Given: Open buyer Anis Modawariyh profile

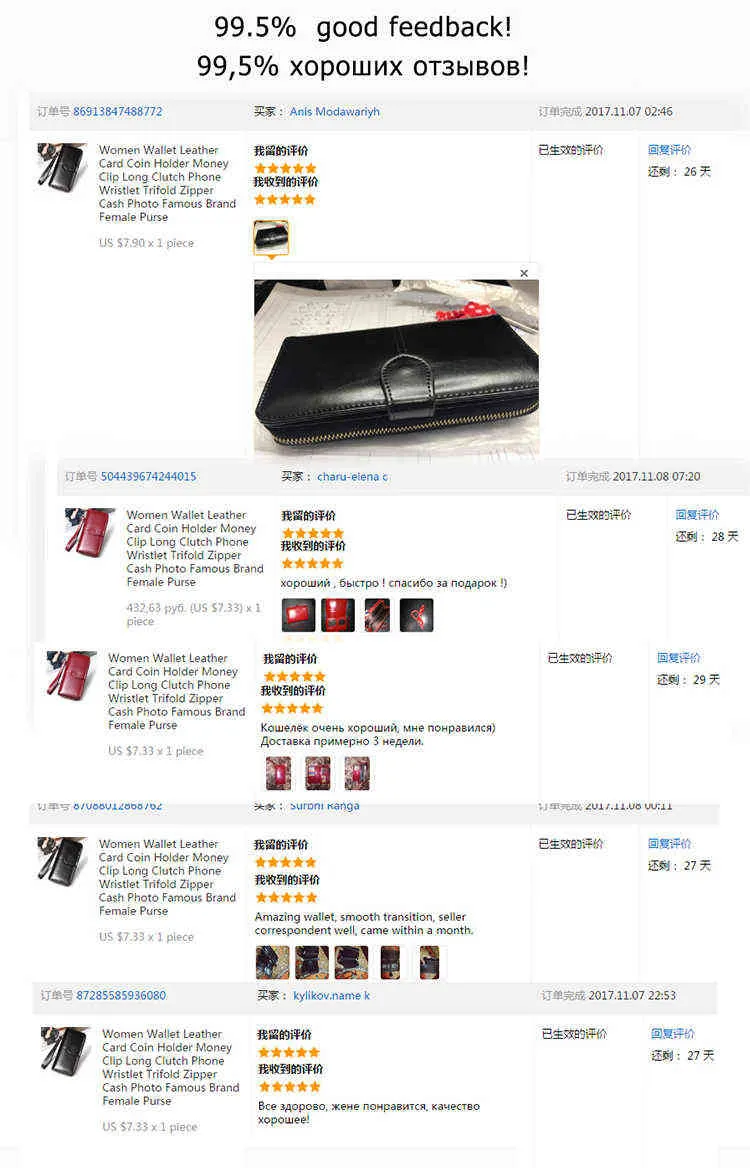Looking at the screenshot, I should click(334, 112).
